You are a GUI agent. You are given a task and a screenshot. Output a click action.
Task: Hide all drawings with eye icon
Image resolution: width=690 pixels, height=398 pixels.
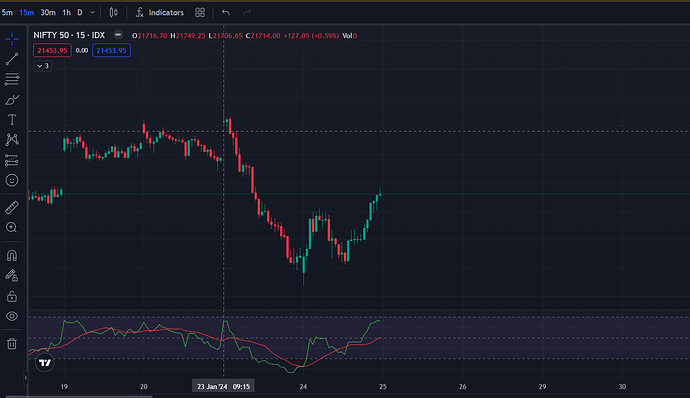click(12, 316)
